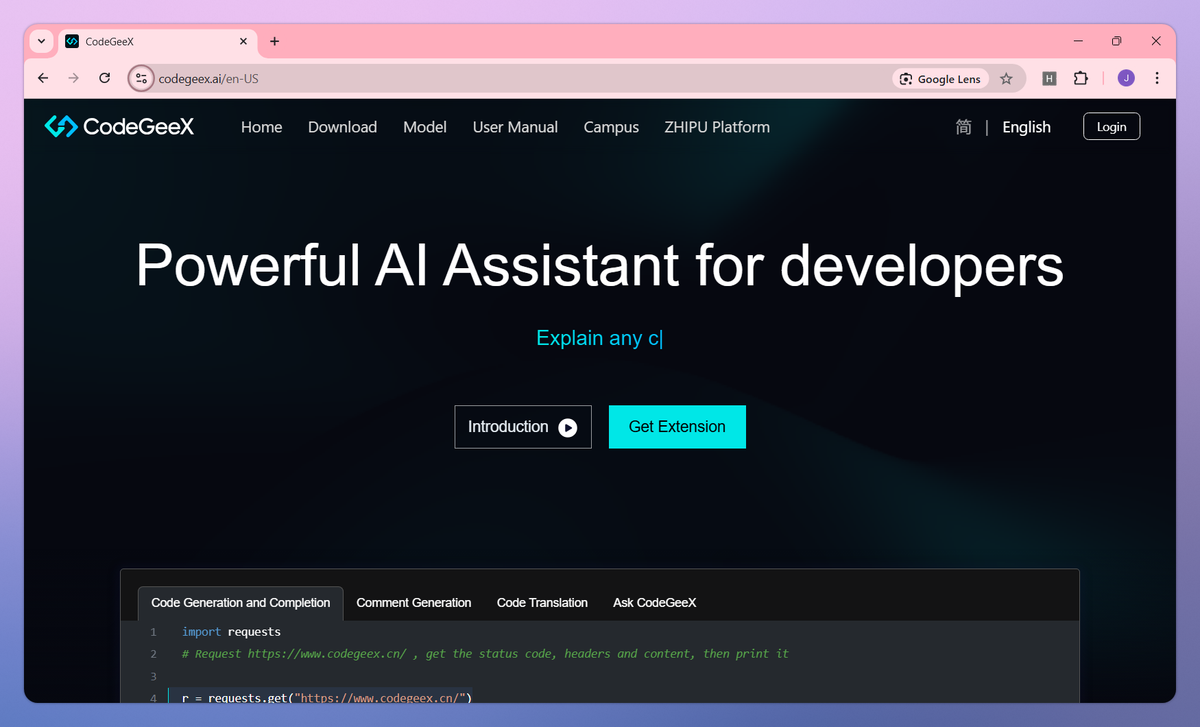Restore down the browser window
This screenshot has height=727, width=1200.
pyautogui.click(x=1117, y=41)
